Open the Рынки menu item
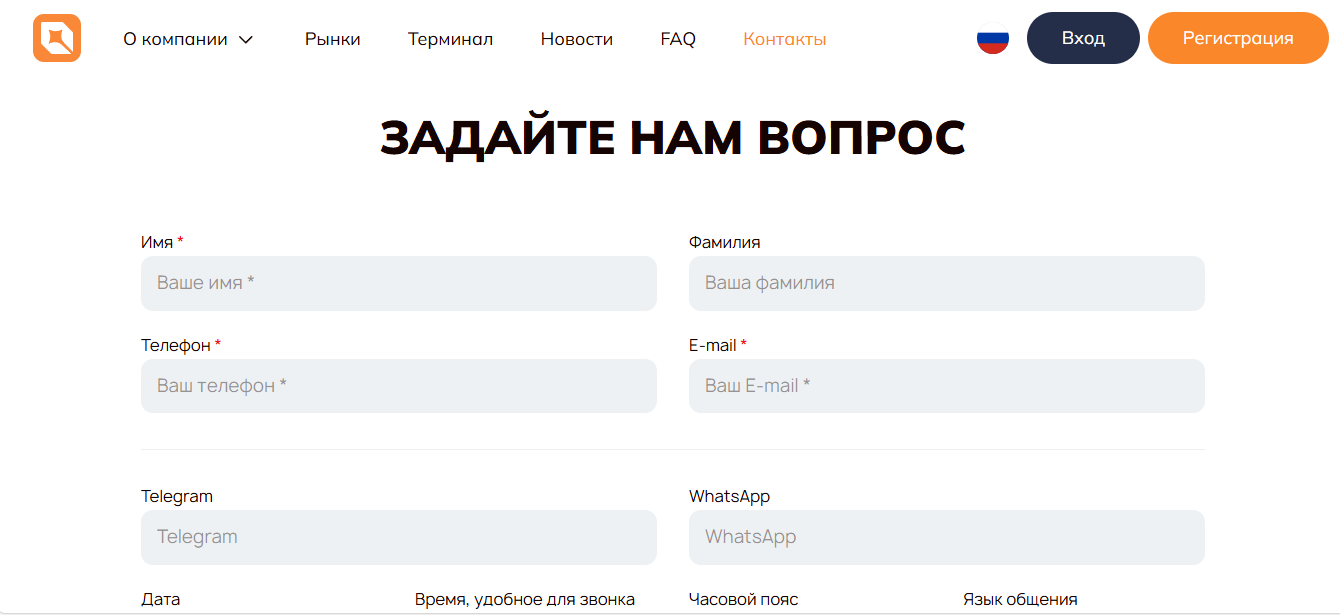This screenshot has height=615, width=1340. tap(333, 39)
